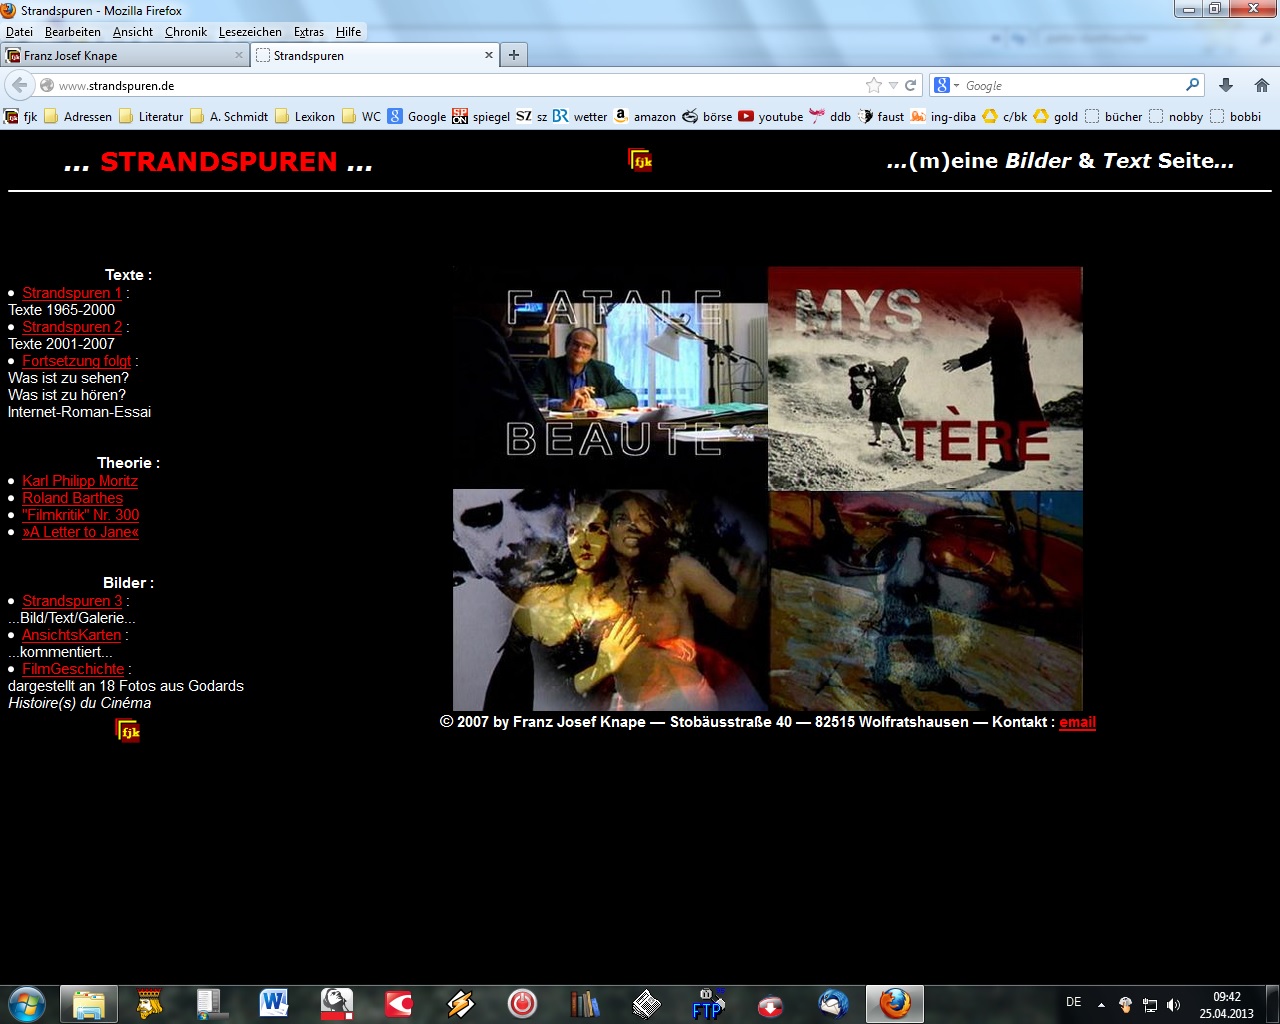Open the Roland Barthes link

(x=72, y=498)
